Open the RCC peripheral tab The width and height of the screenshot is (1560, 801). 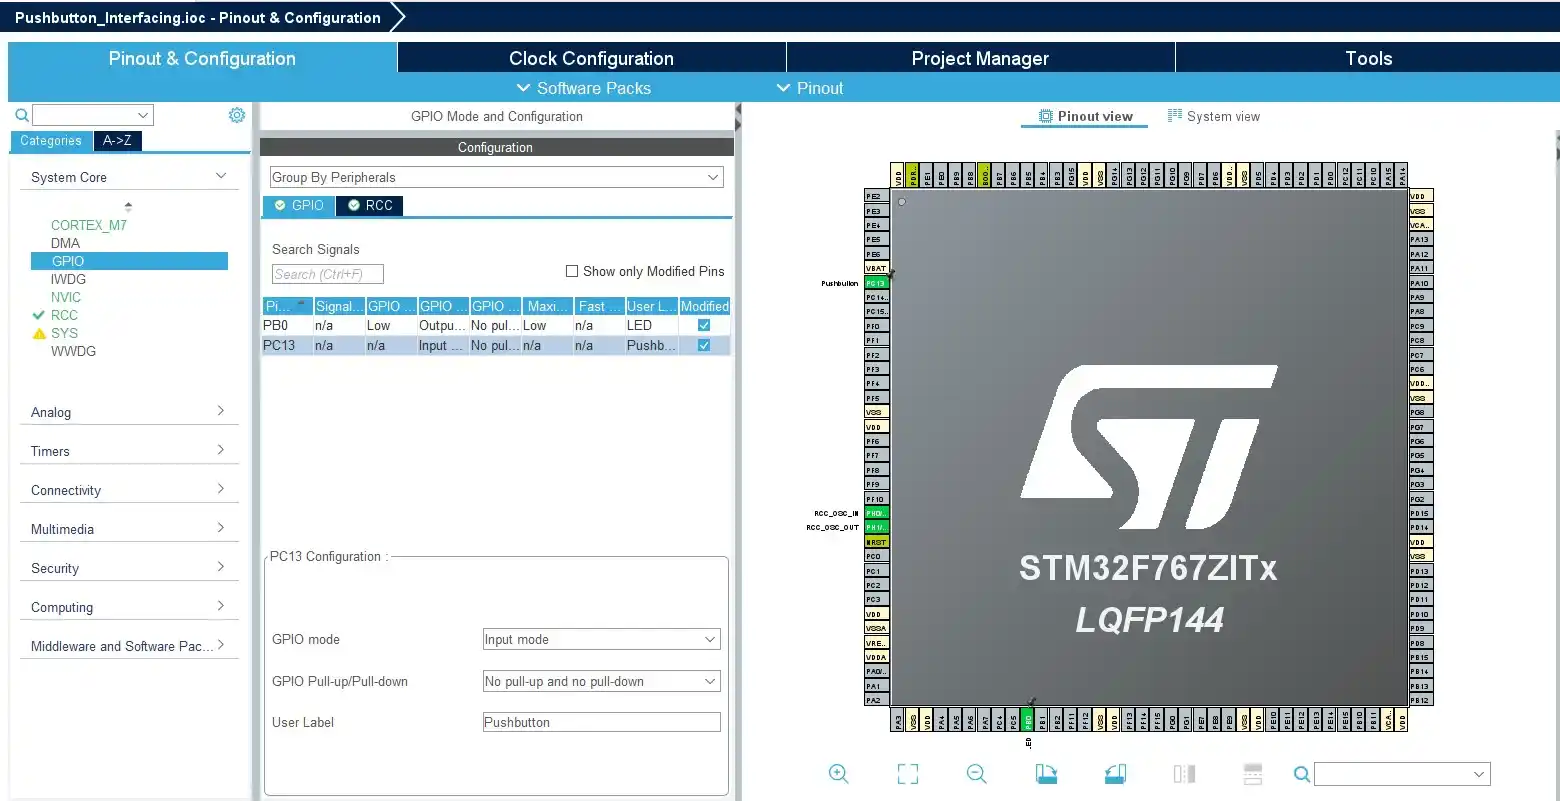point(370,205)
